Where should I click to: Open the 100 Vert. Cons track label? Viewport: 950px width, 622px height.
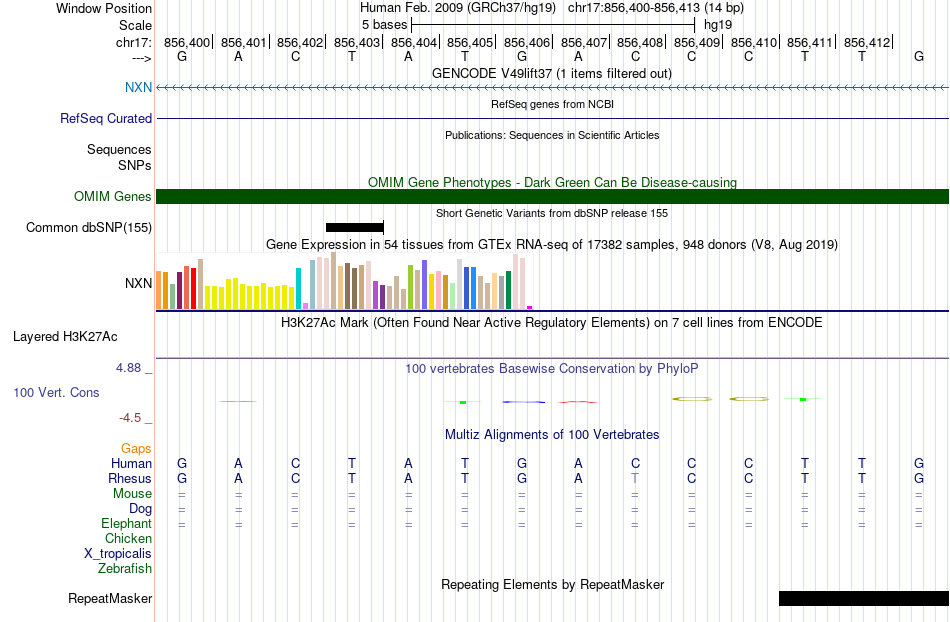click(56, 392)
